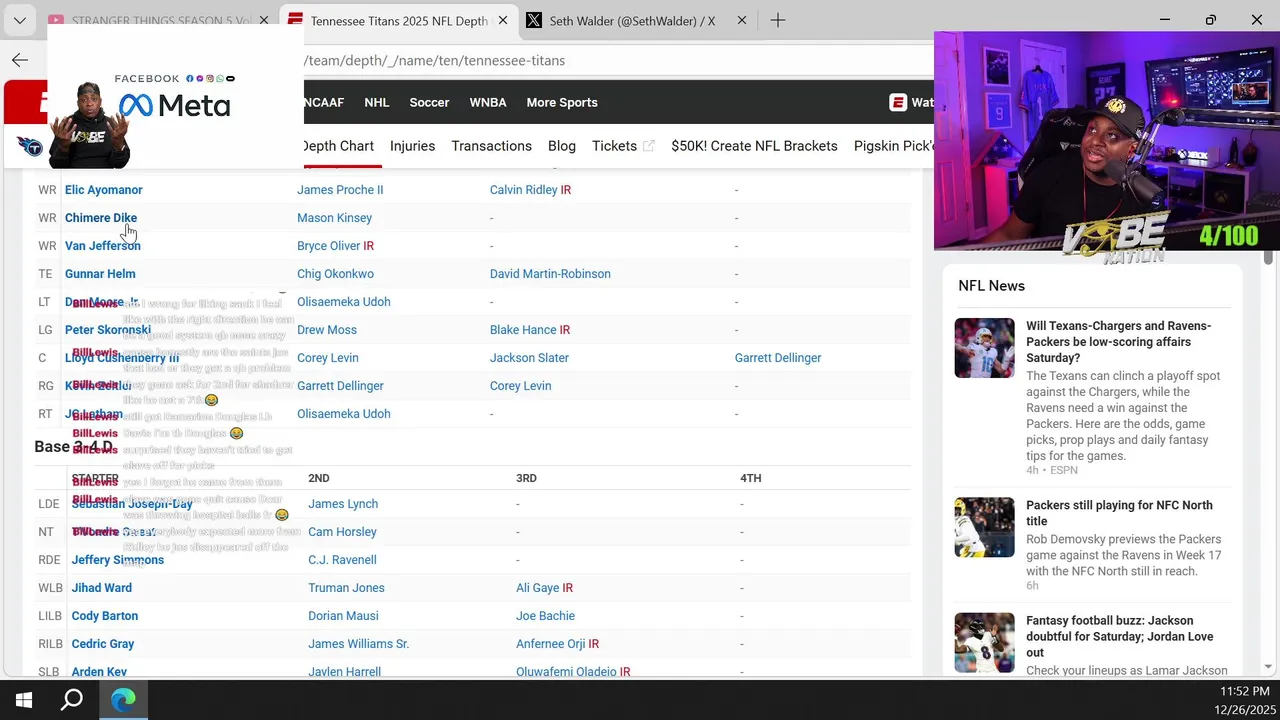
Task: Open the browser tab list chevron
Action: click(20, 20)
